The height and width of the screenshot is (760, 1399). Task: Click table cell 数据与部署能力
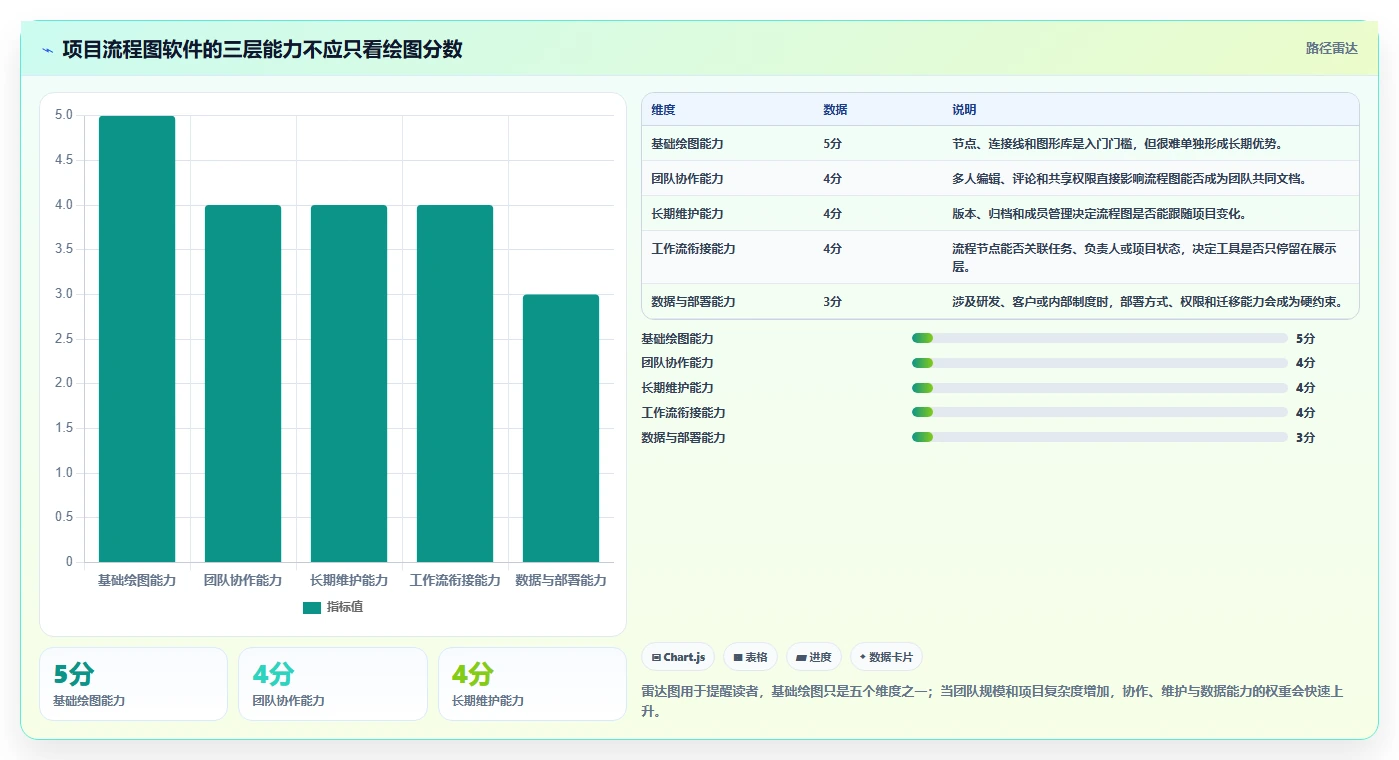[x=693, y=302]
